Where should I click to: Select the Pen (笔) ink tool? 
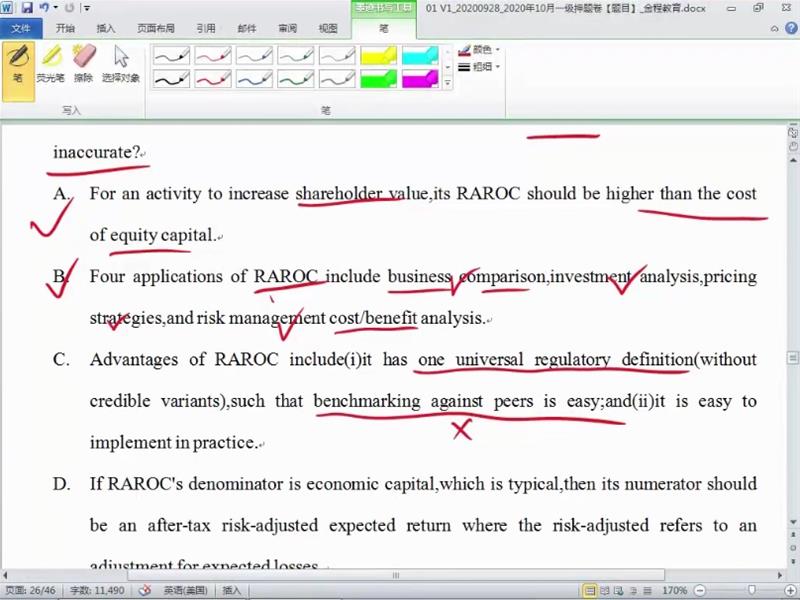tap(18, 65)
